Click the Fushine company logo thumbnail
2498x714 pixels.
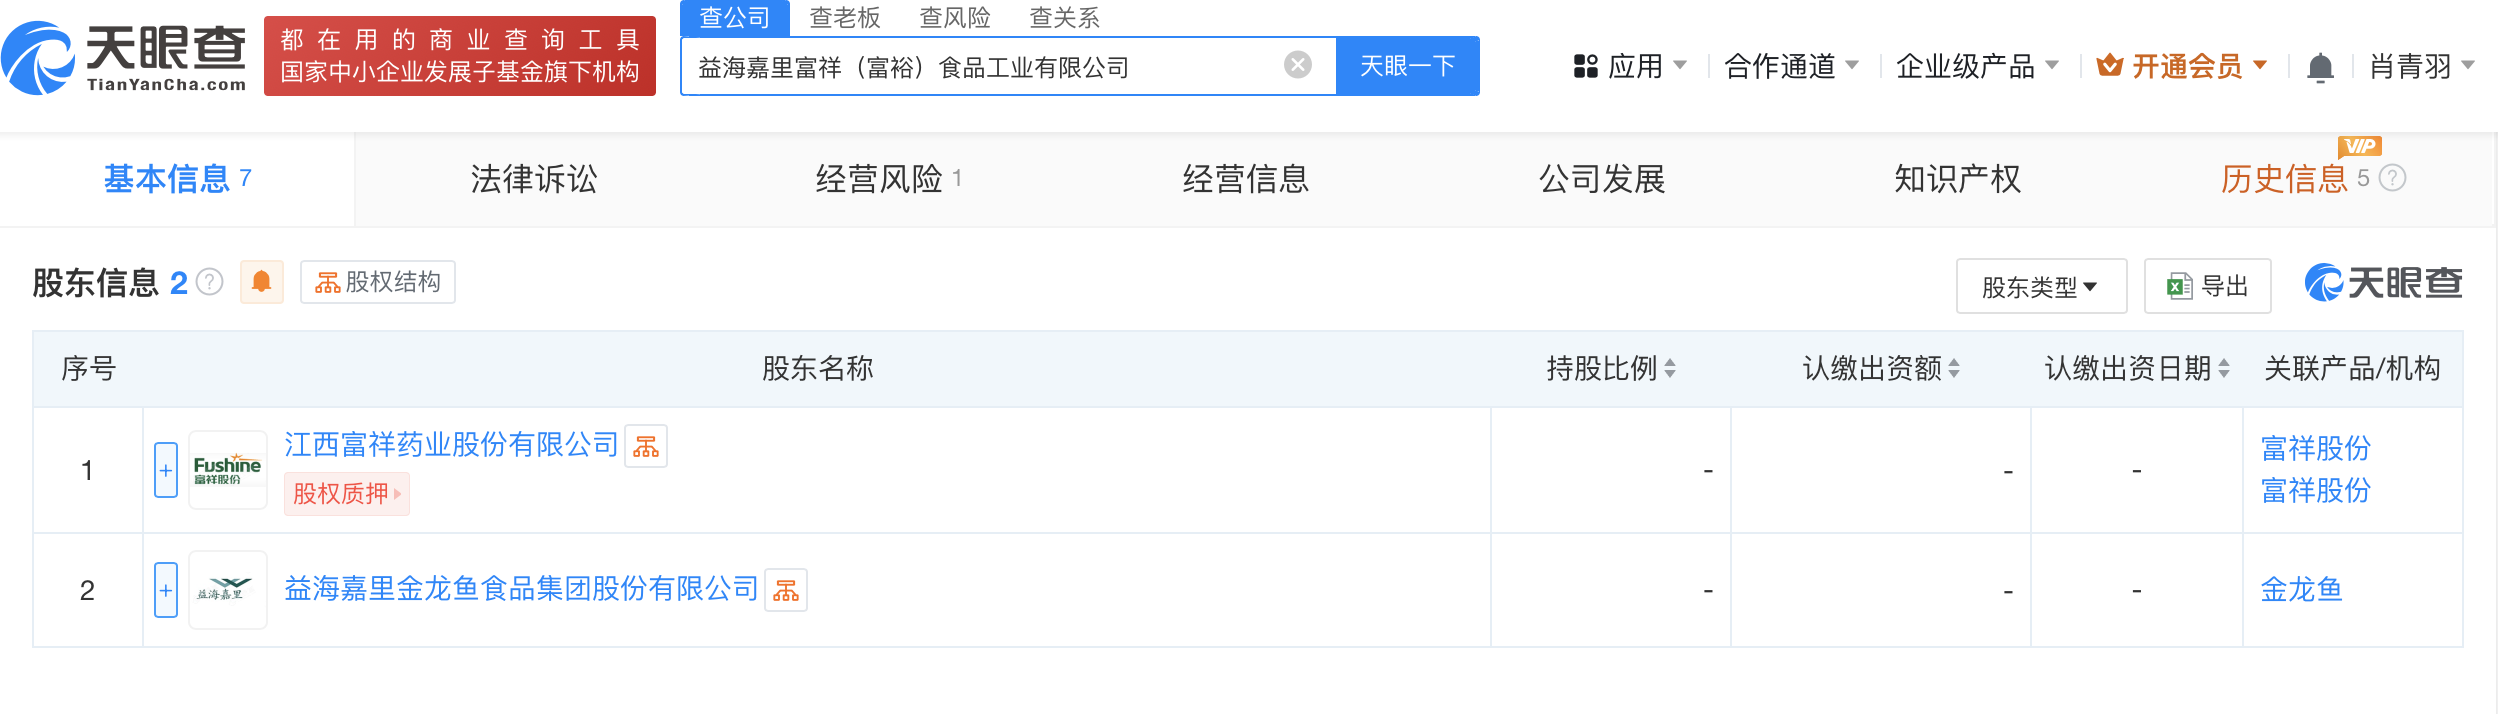228,470
